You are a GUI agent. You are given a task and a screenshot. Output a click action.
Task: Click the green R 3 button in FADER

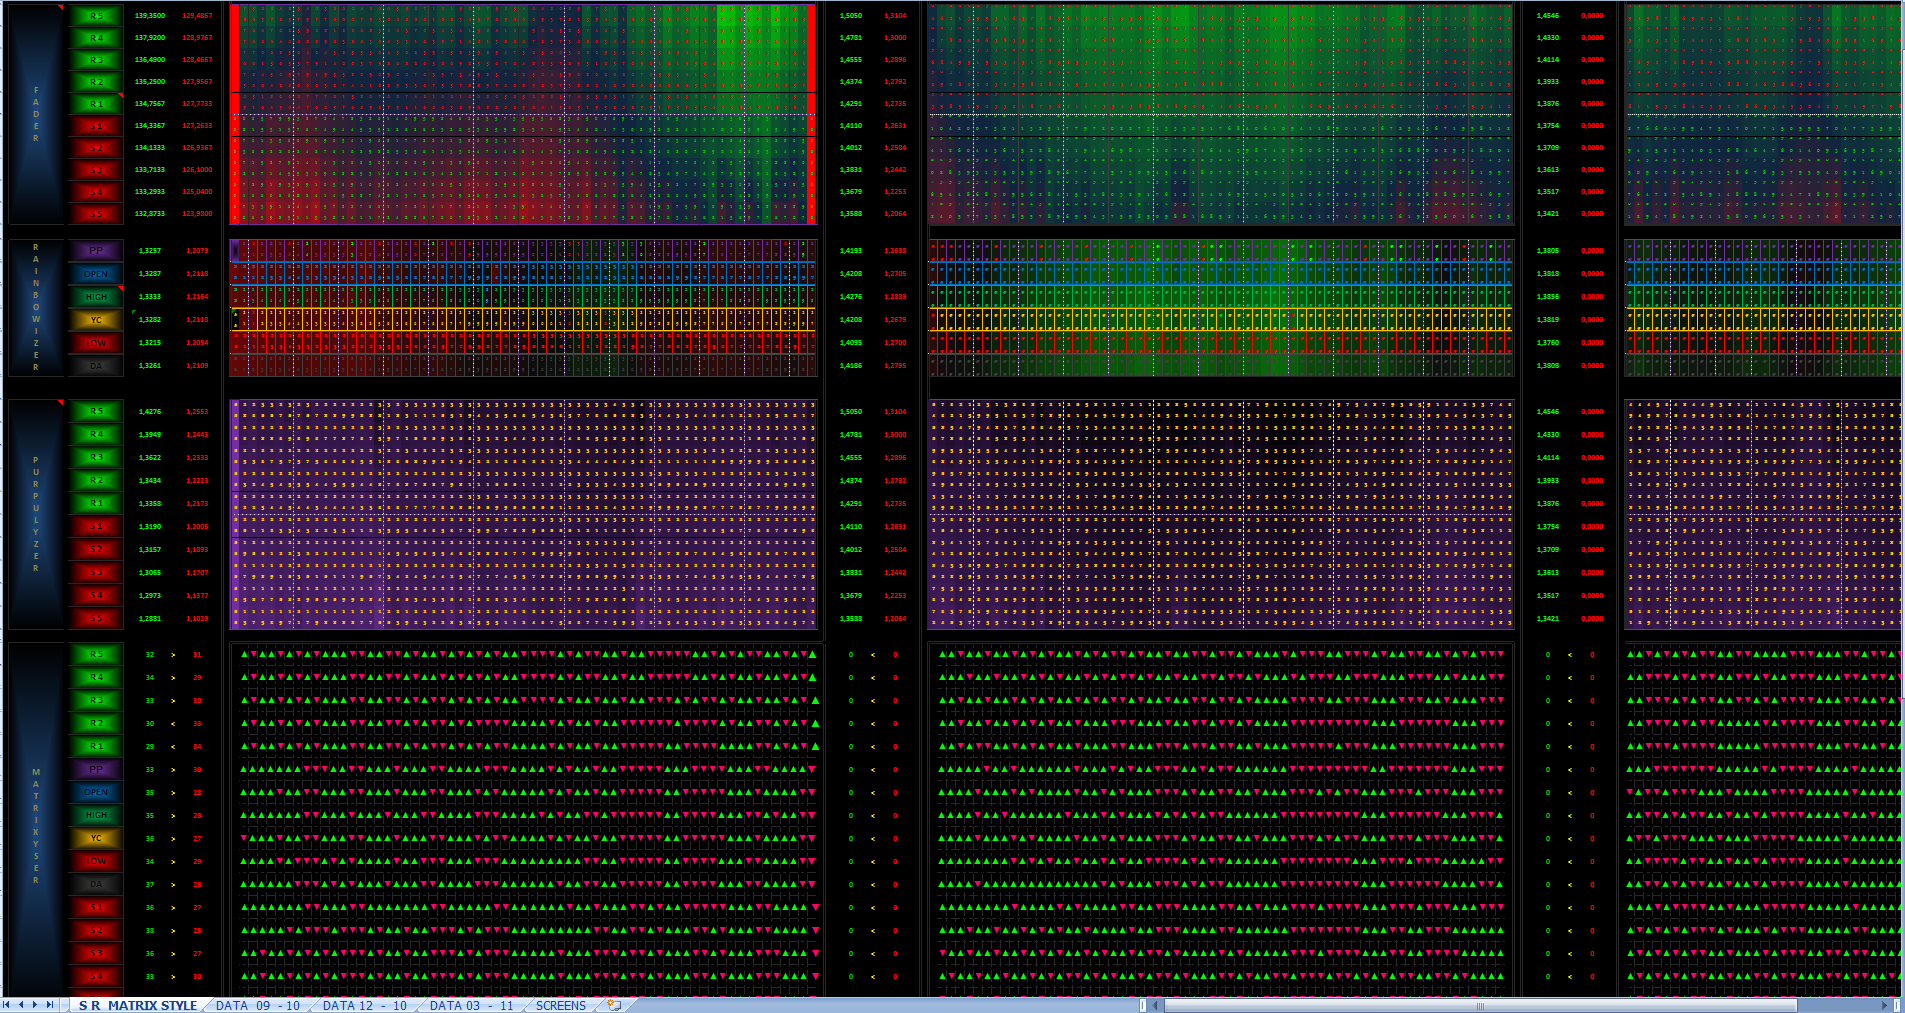(x=96, y=60)
